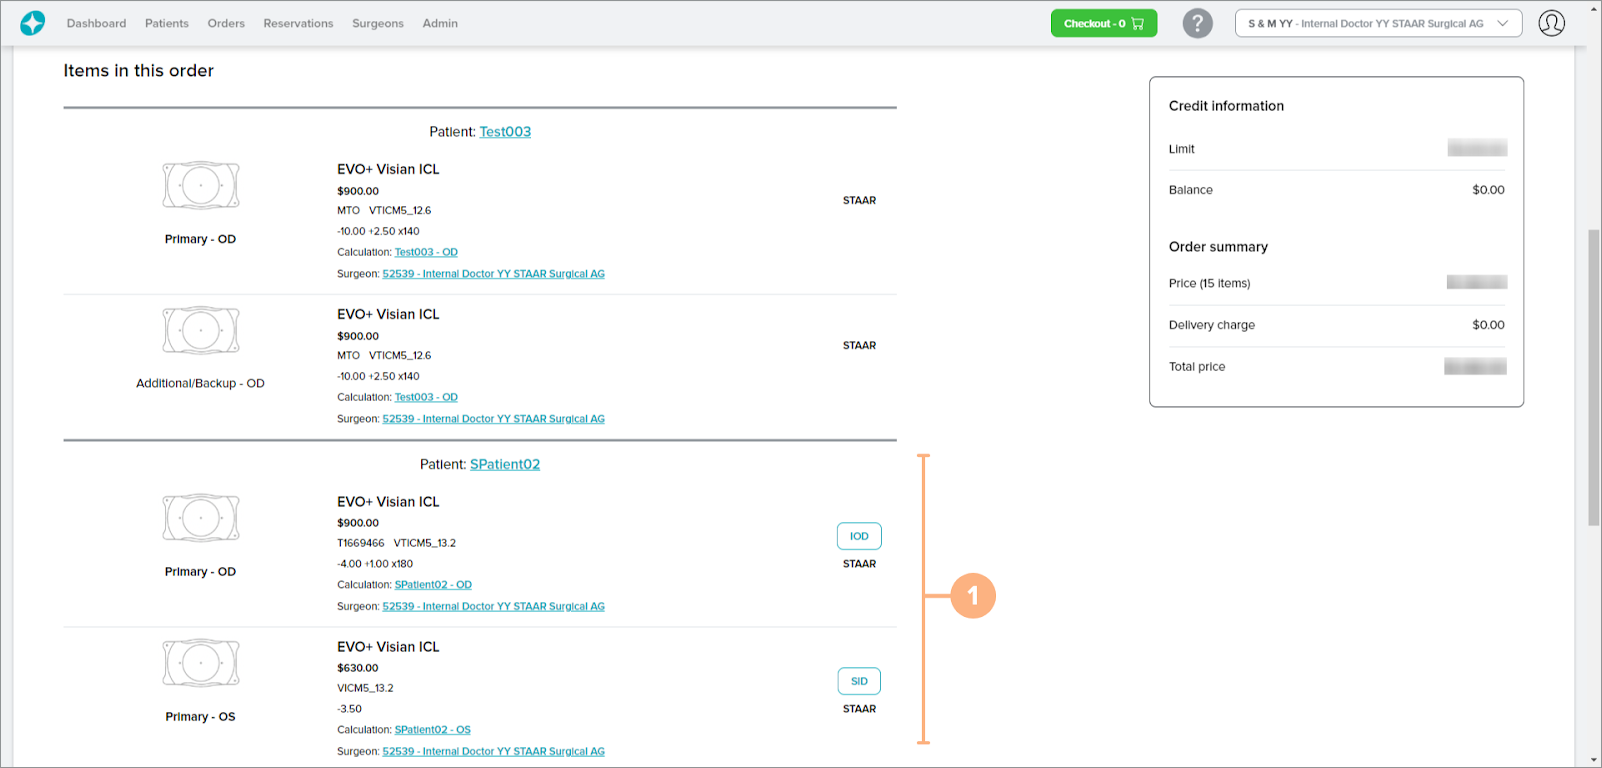Select the Admin menu item
Image resolution: width=1602 pixels, height=768 pixels.
(440, 23)
